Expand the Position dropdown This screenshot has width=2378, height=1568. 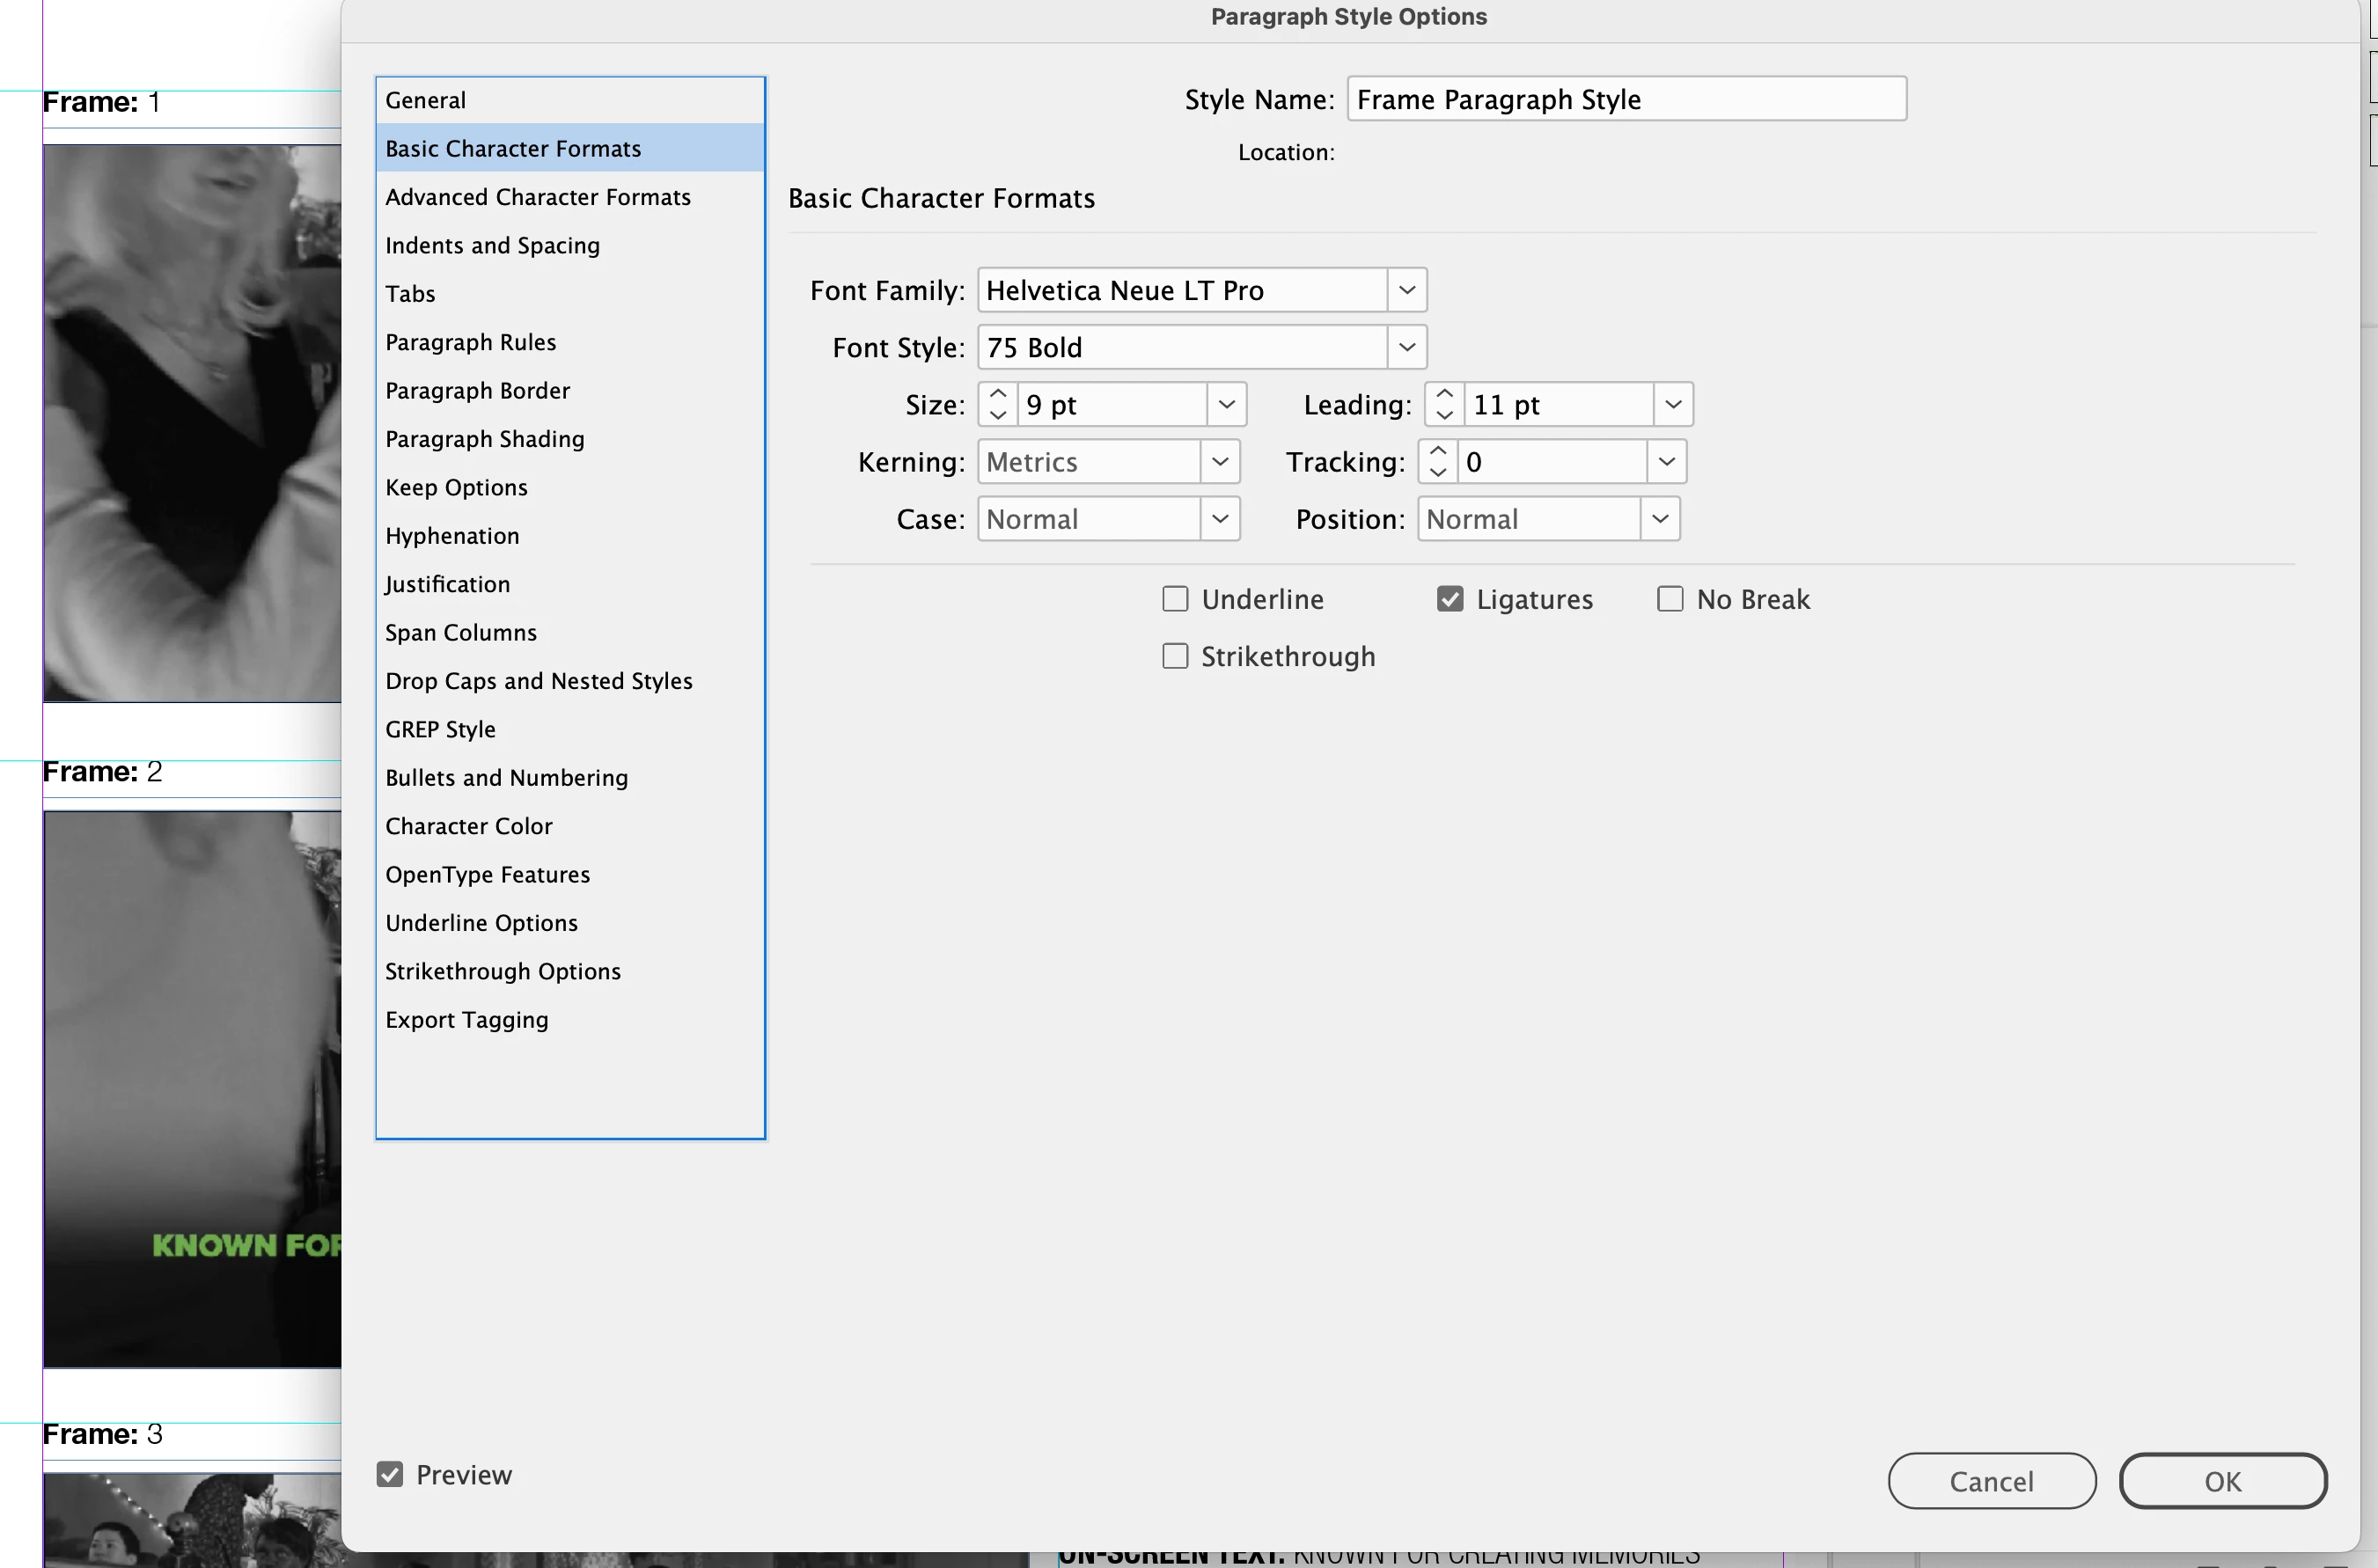point(1659,519)
